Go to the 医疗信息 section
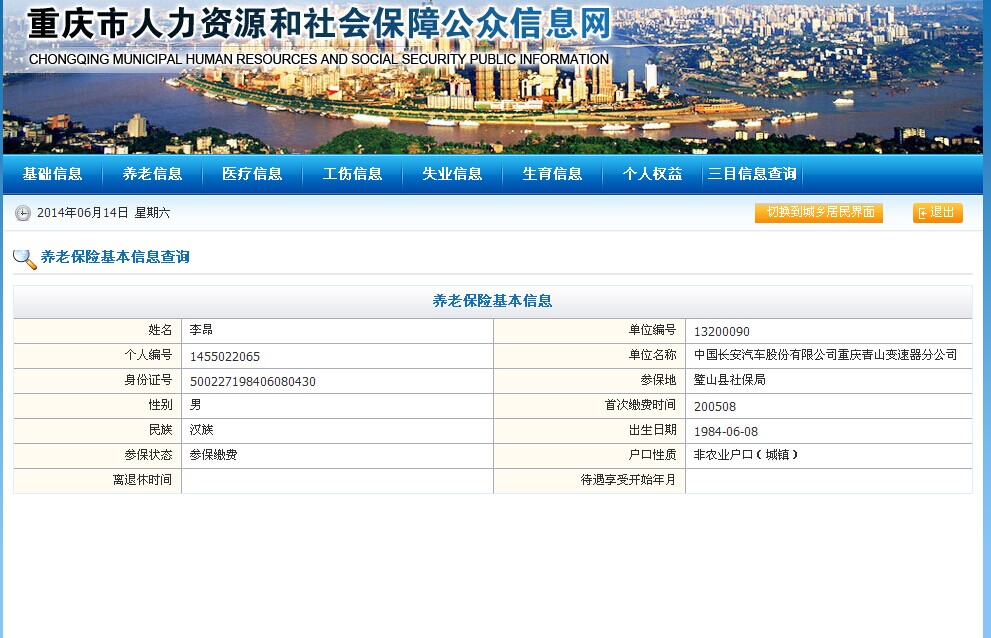Screen dimensions: 991x638 pos(252,174)
